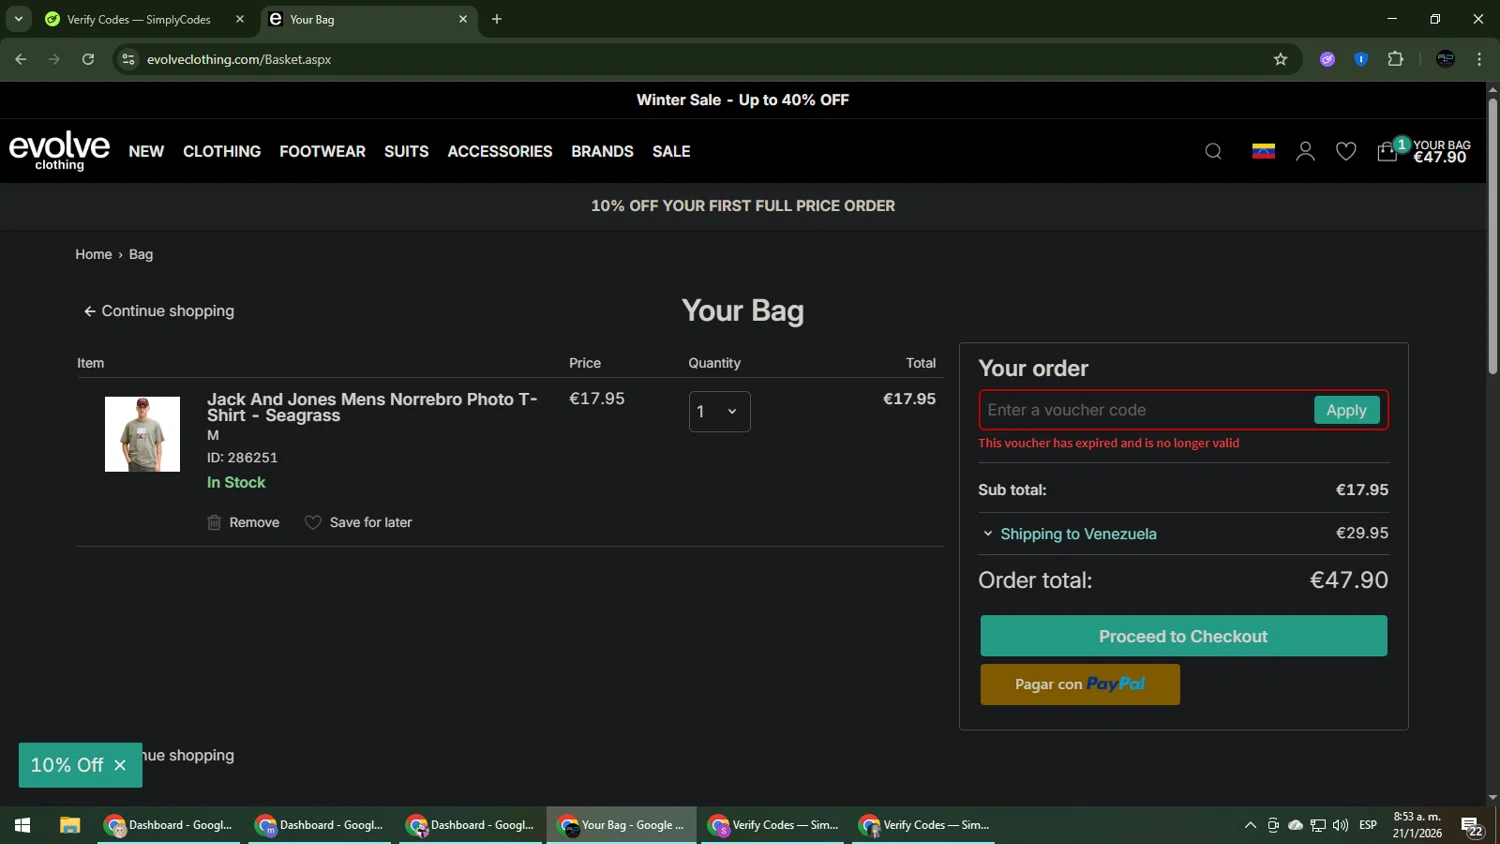Click the page vertical scrollbar
Viewport: 1500px width, 844px height.
point(1492,235)
